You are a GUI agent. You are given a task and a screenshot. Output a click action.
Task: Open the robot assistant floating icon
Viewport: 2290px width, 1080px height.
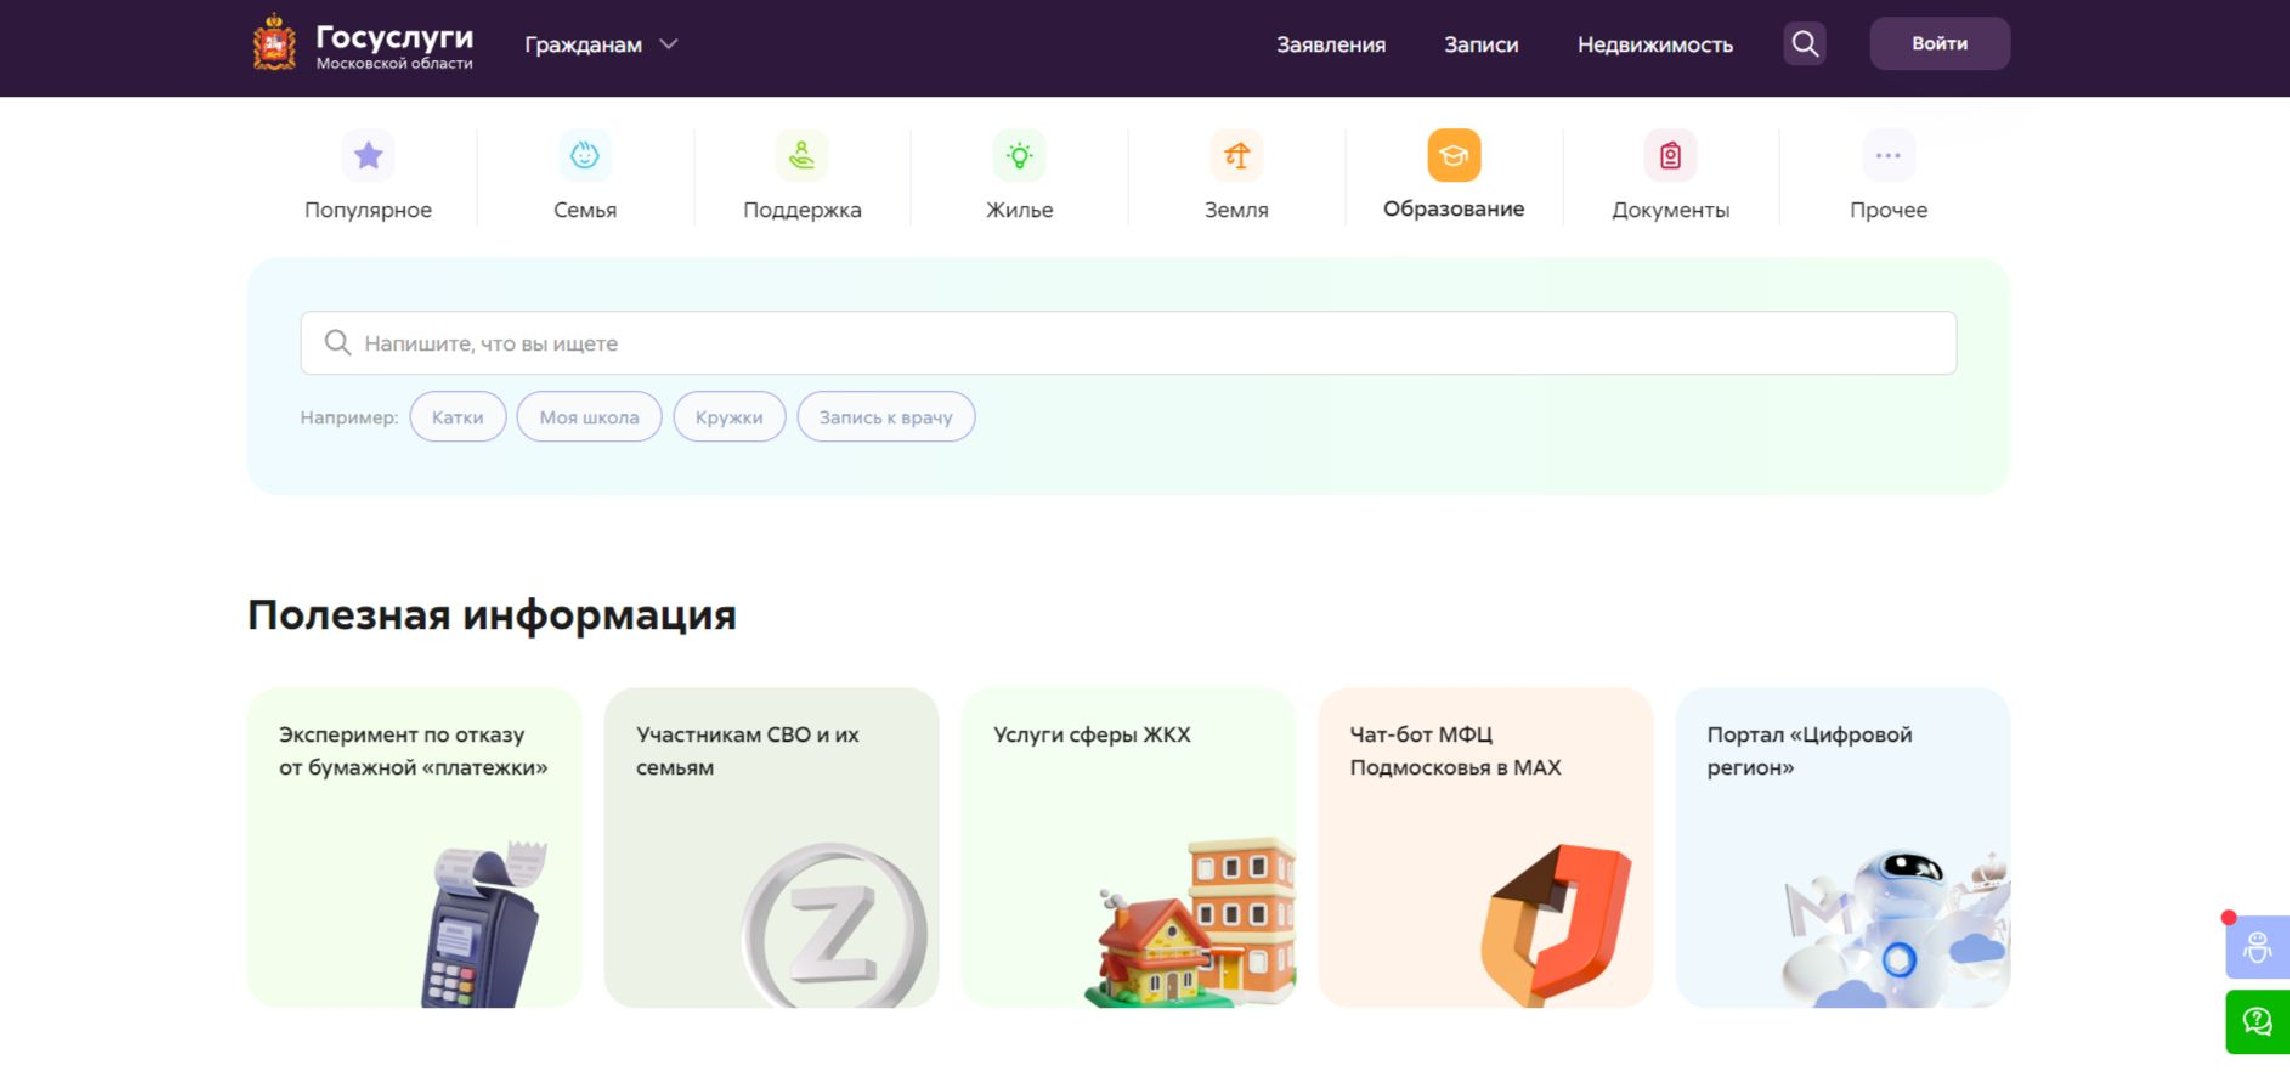pyautogui.click(x=2257, y=947)
